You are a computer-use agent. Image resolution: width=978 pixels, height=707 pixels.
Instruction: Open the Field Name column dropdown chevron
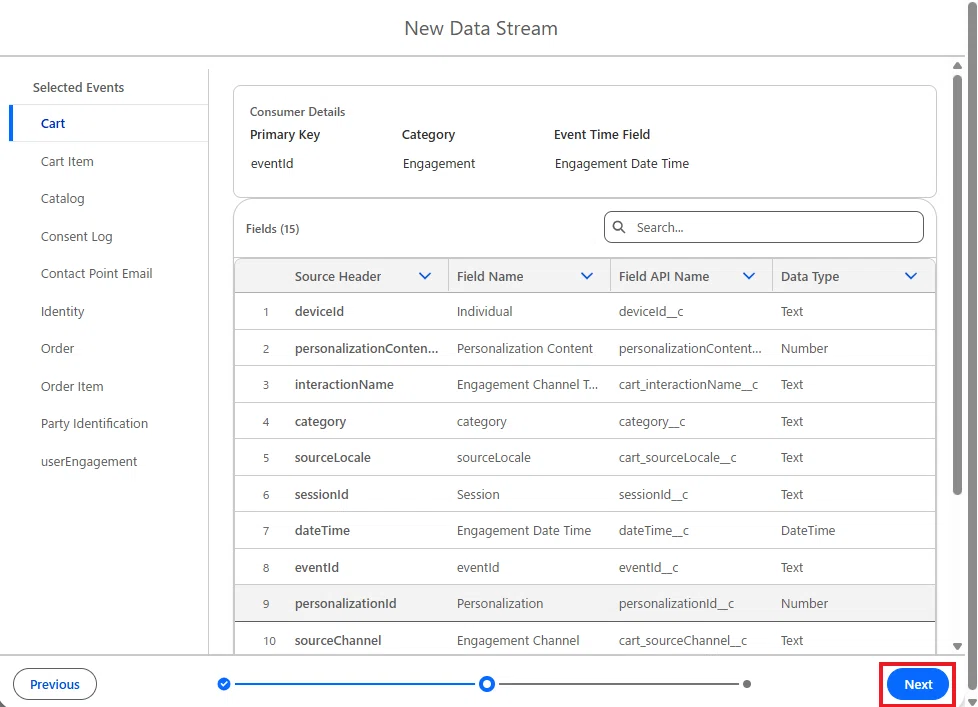point(587,276)
